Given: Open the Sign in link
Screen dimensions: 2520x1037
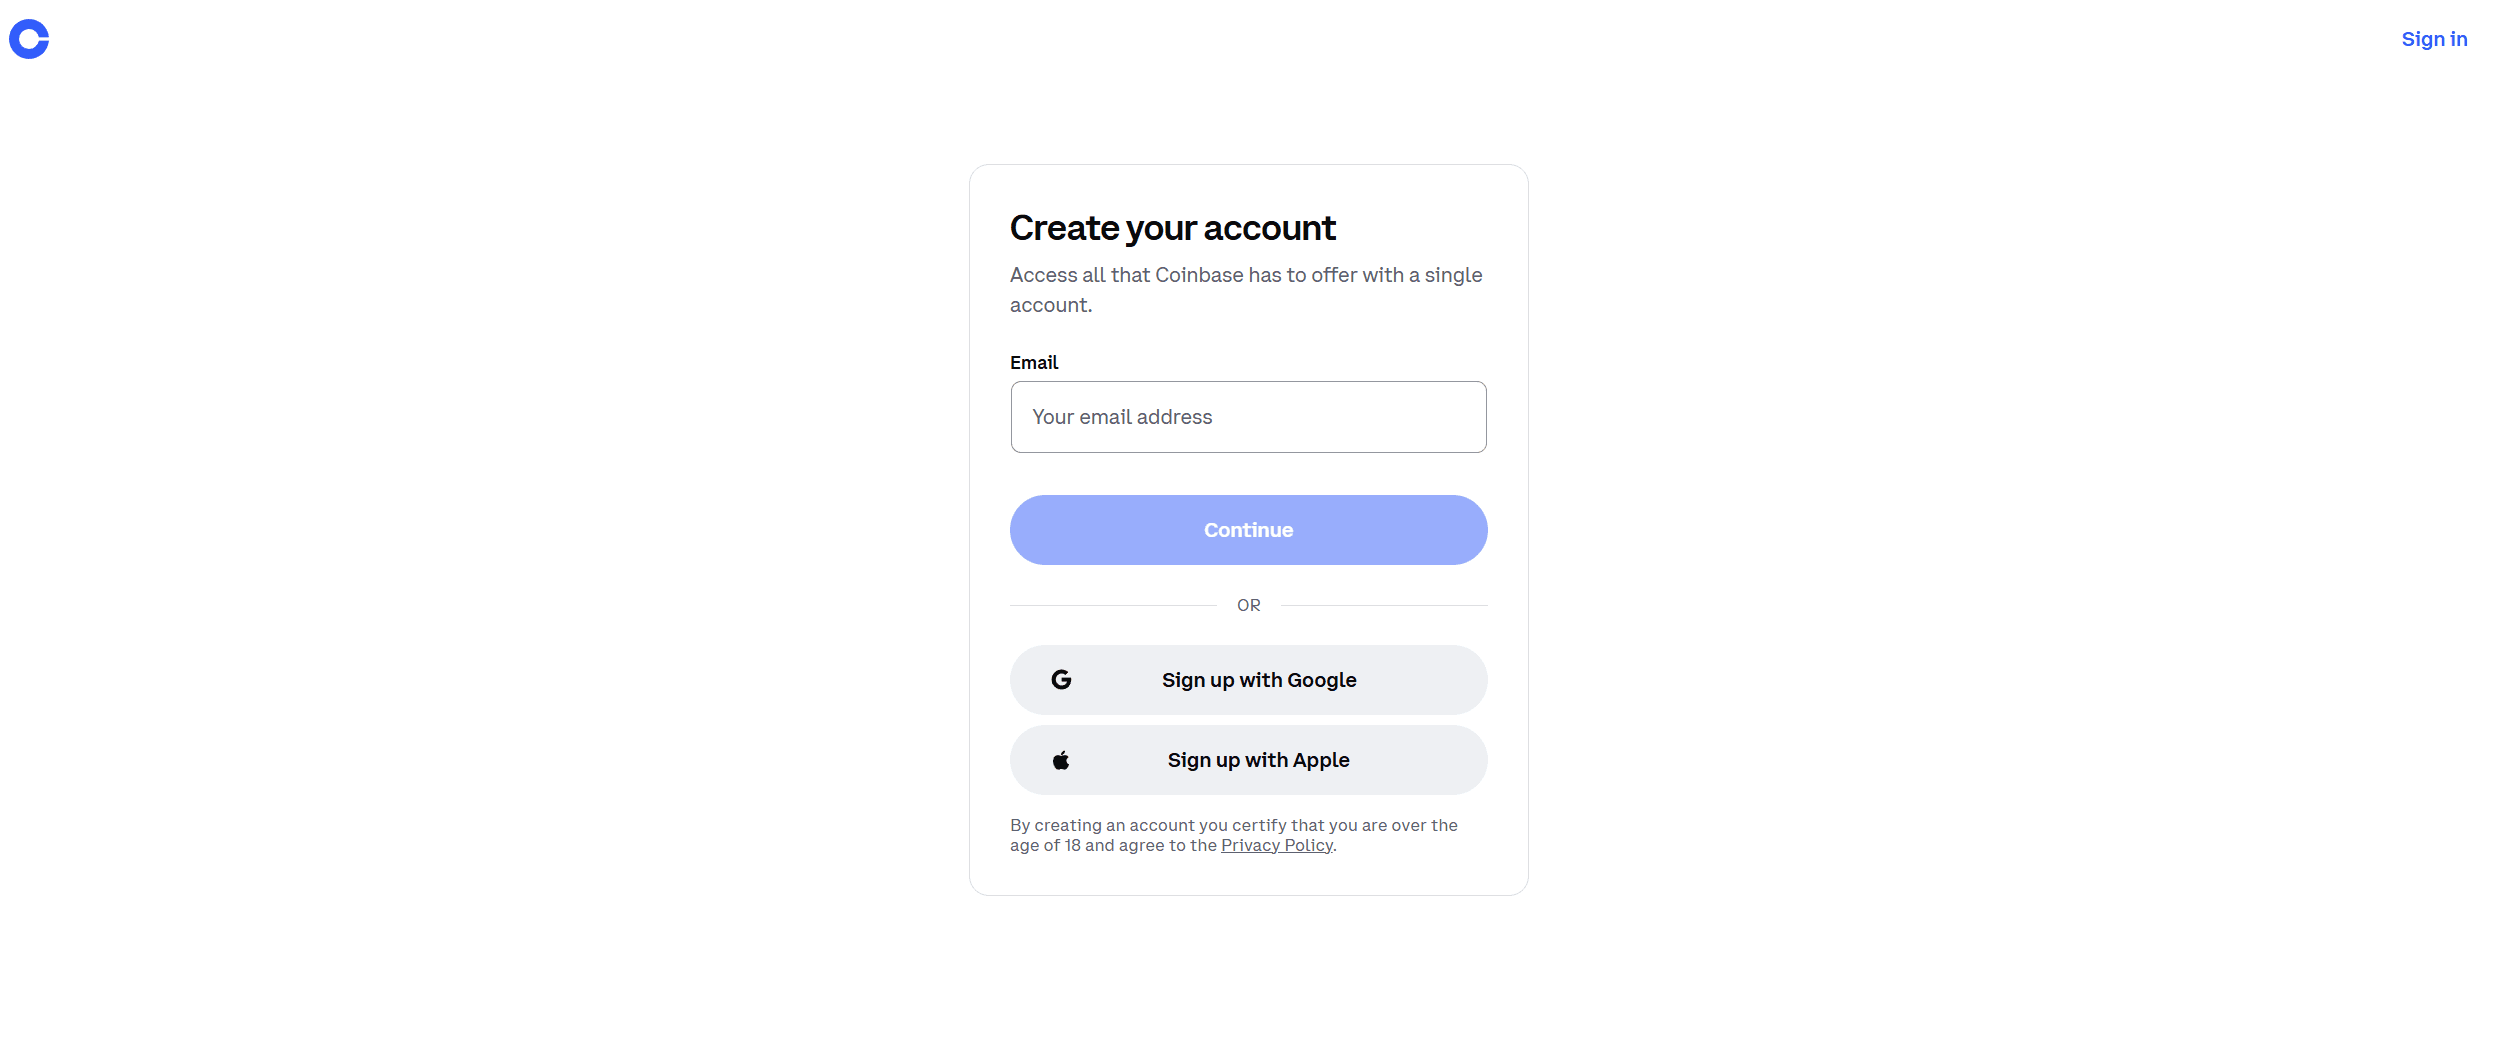Looking at the screenshot, I should (x=2434, y=39).
